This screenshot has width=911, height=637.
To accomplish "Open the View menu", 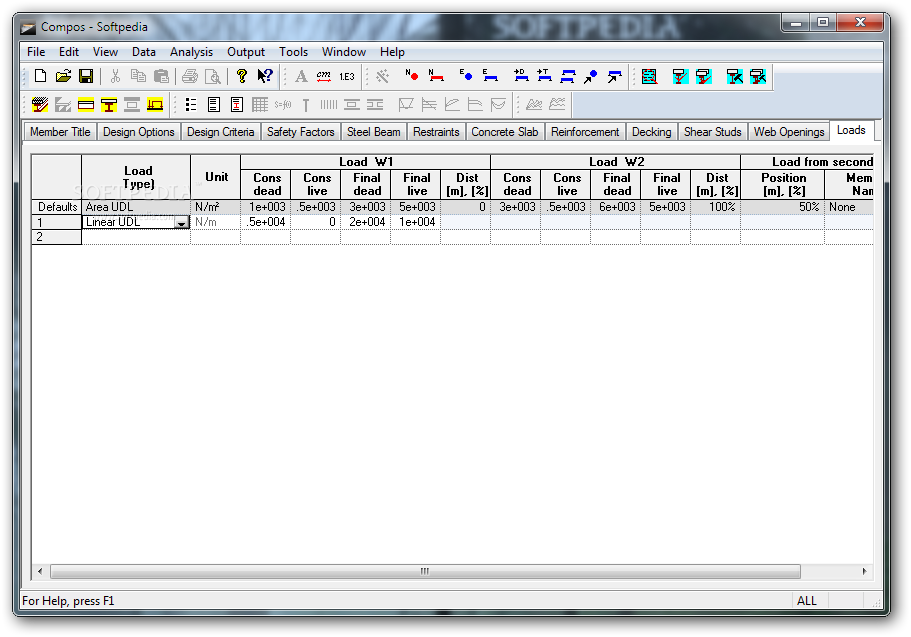I will [105, 52].
